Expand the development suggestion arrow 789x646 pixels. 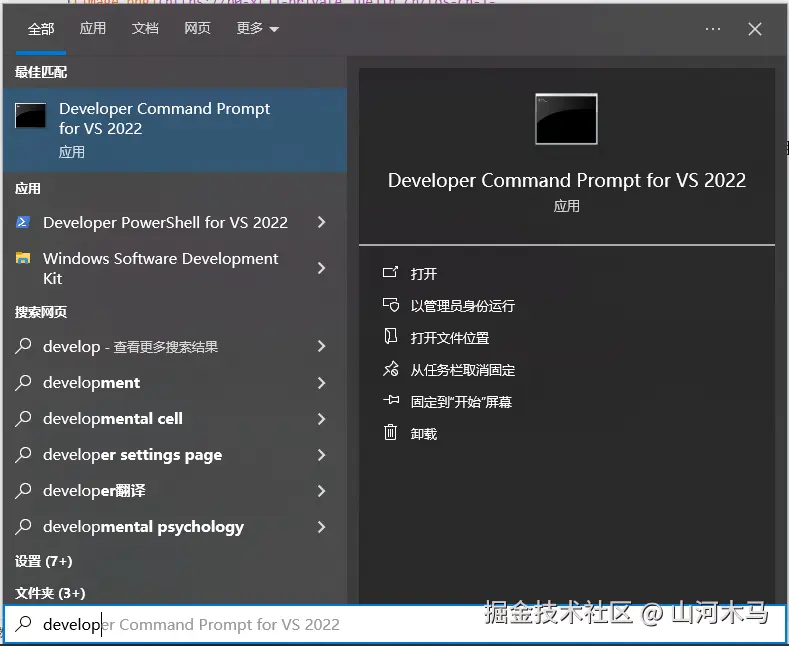point(322,383)
